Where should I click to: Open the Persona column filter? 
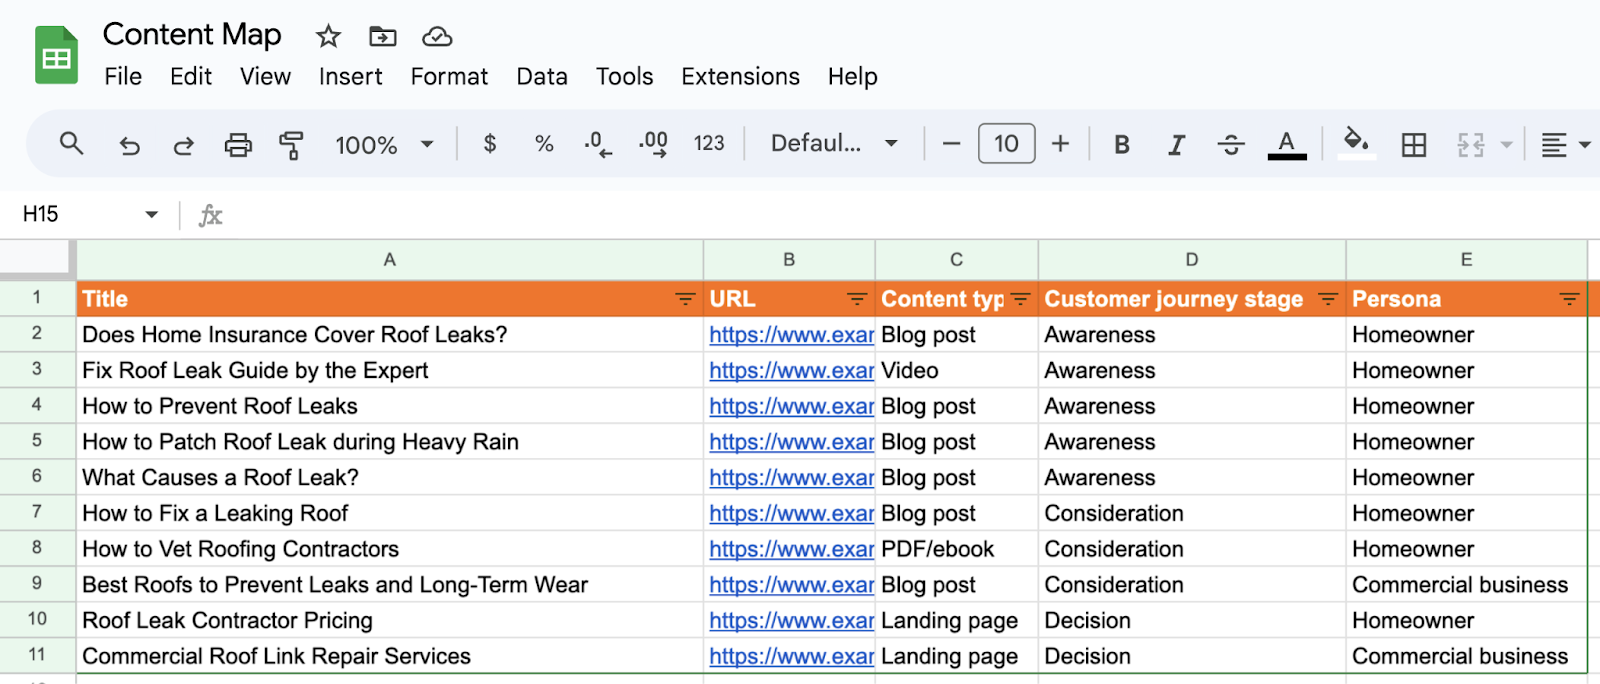1569,299
